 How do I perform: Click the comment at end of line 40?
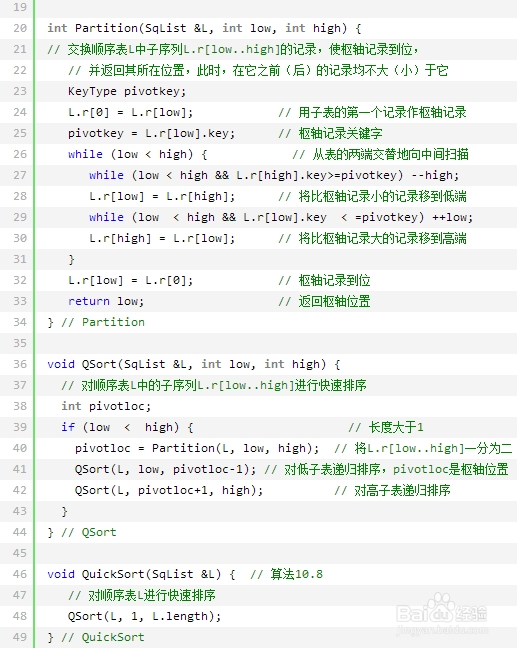tap(423, 448)
